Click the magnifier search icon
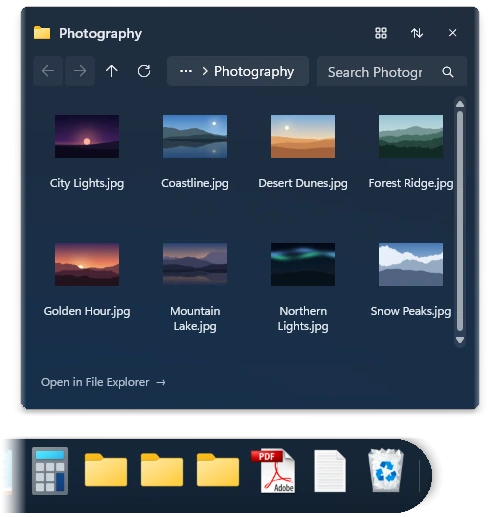This screenshot has height=517, width=491. [x=448, y=72]
